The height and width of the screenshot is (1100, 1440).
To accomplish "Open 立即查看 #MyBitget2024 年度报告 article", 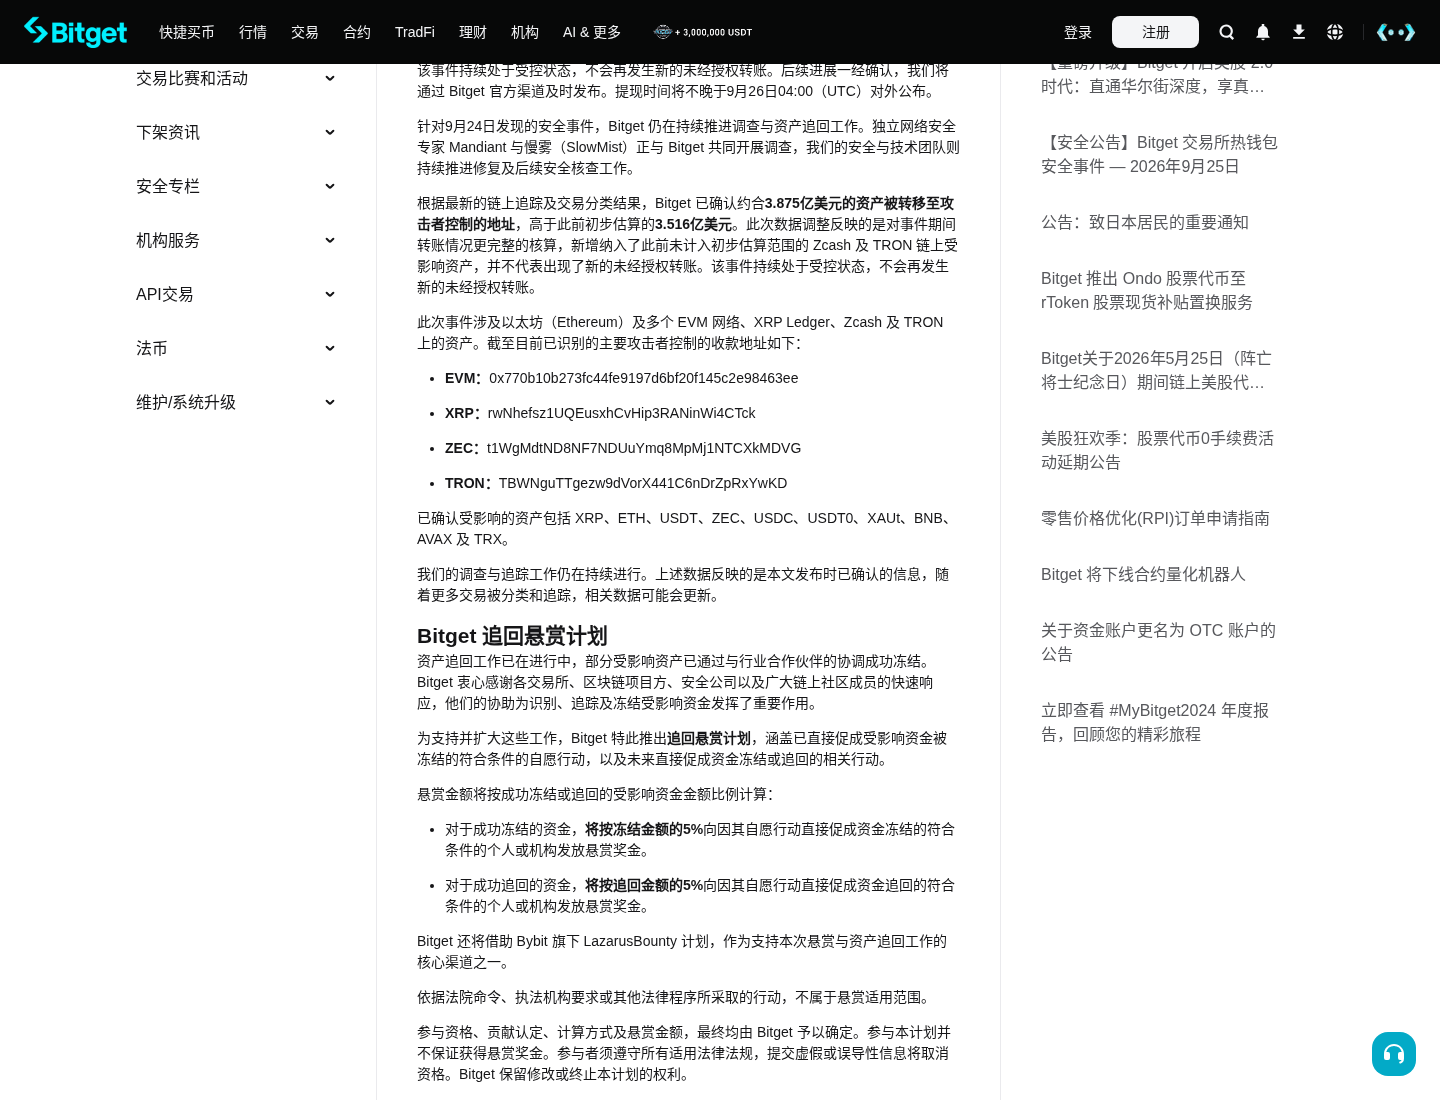I will [1155, 722].
